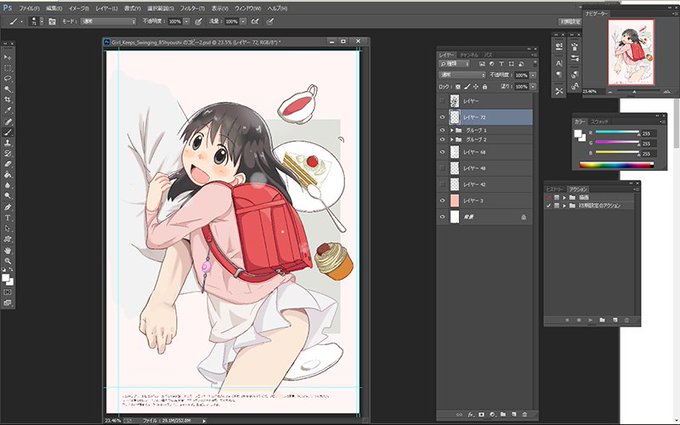
Task: Select the Clone Stamp tool
Action: pos(7,143)
